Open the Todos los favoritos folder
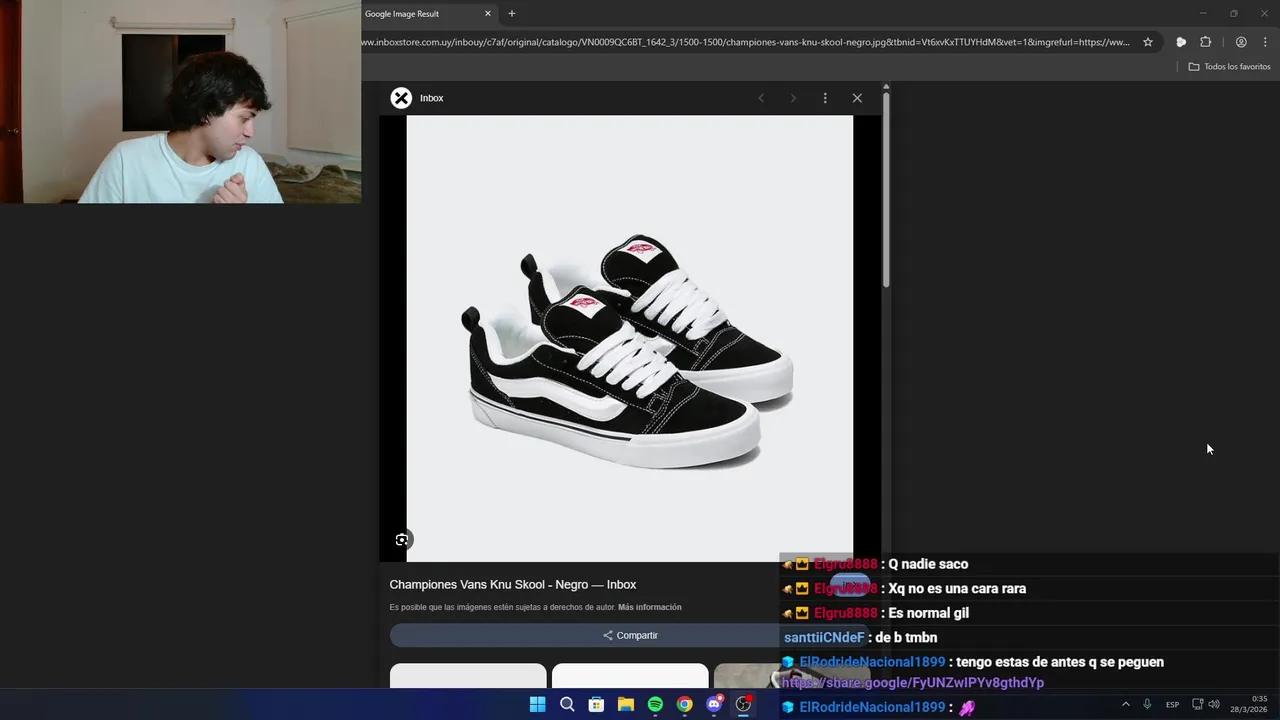 [x=1229, y=66]
